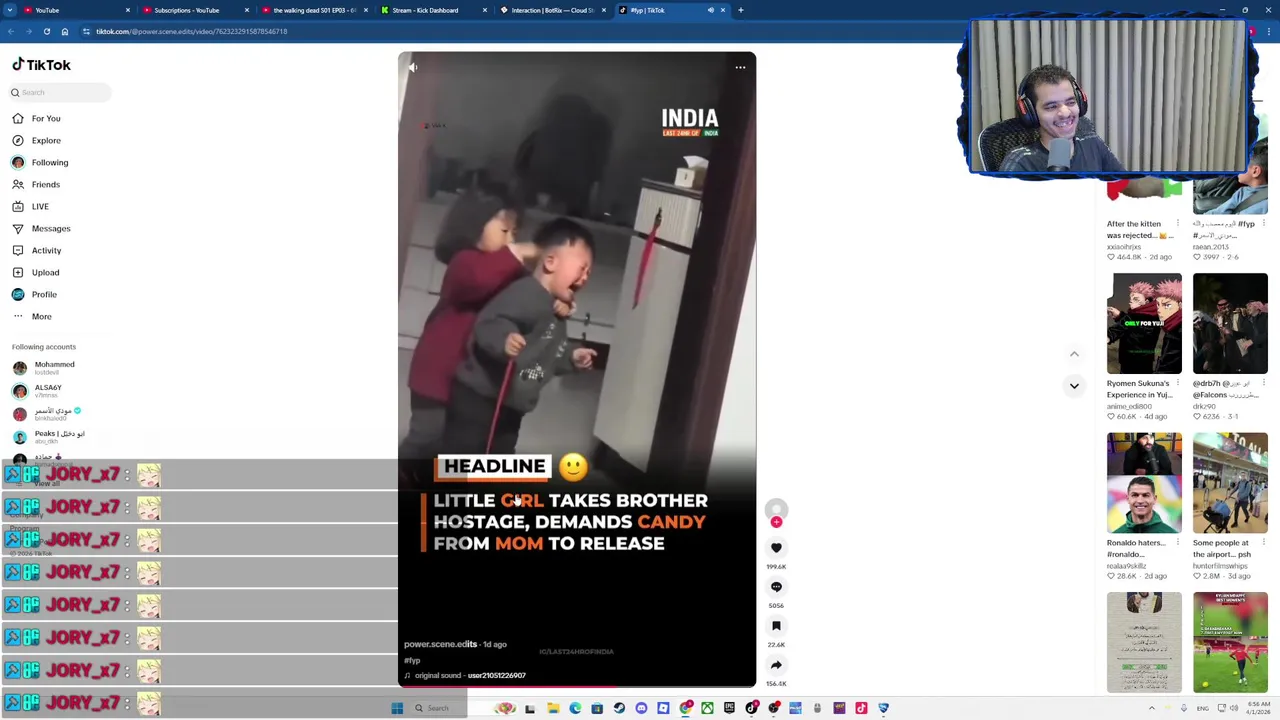Viewport: 1280px width, 720px height.
Task: Open Windows taskbar Search box
Action: pos(438,708)
